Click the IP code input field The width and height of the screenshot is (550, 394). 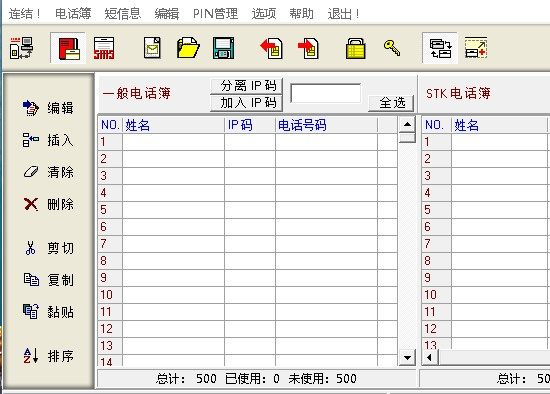click(x=326, y=93)
